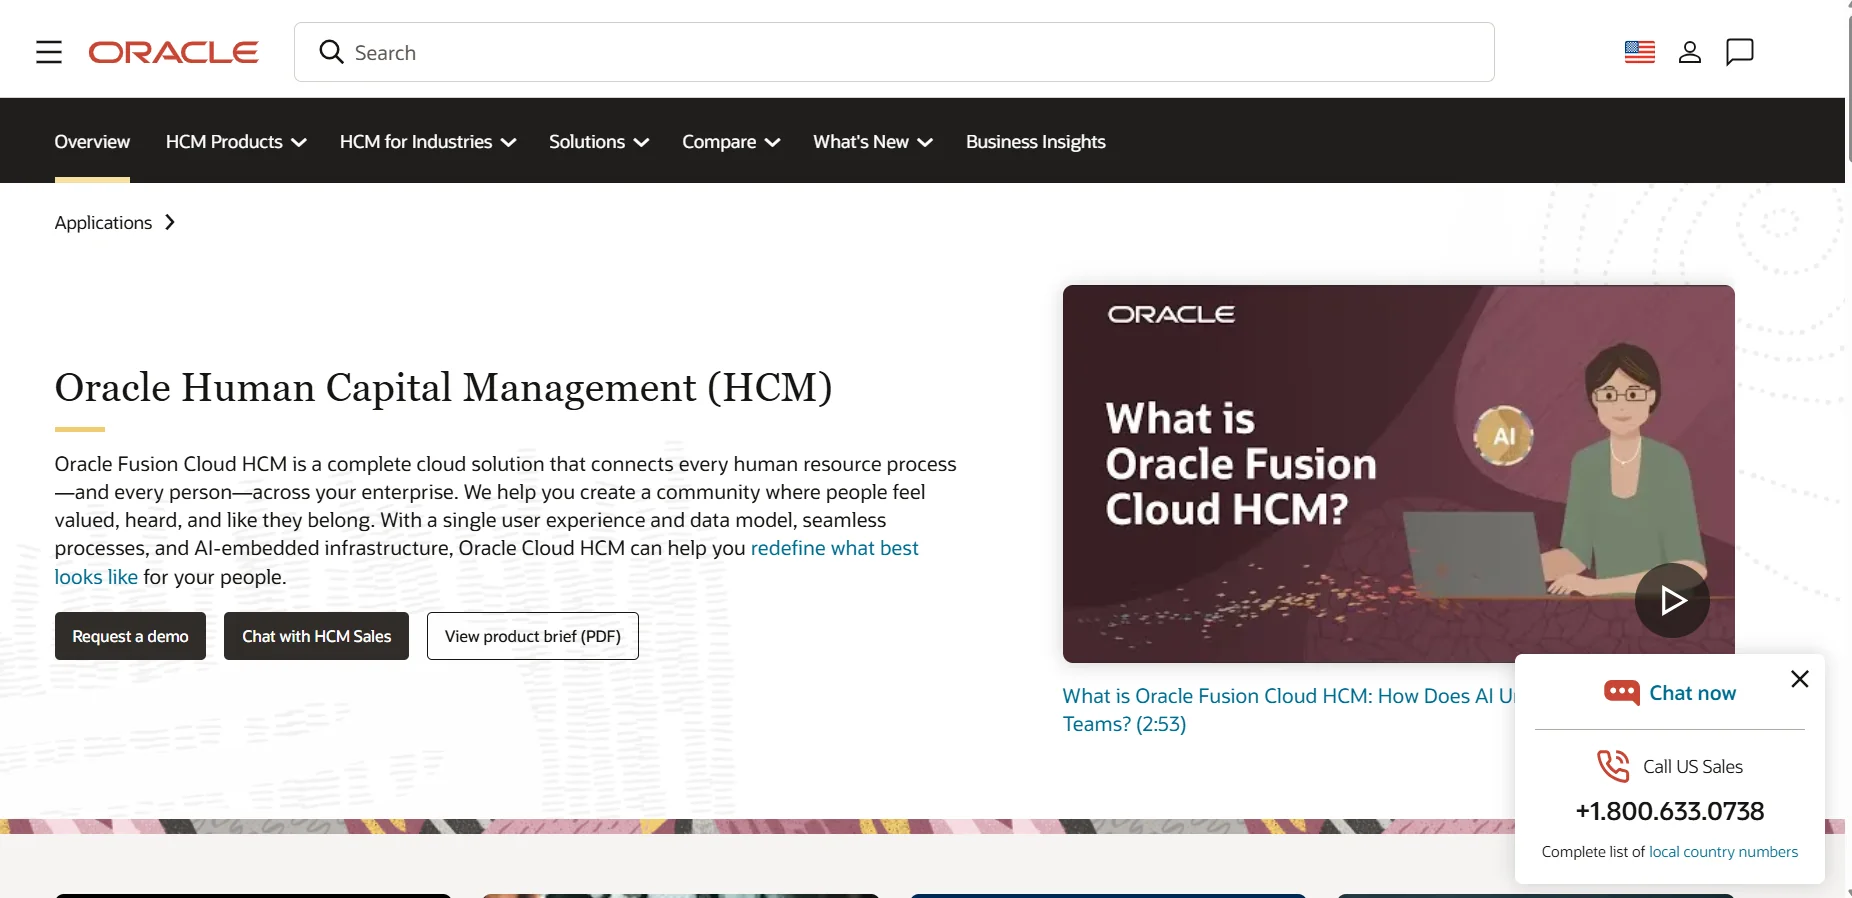1852x898 pixels.
Task: Expand the HCM Products dropdown
Action: point(236,142)
